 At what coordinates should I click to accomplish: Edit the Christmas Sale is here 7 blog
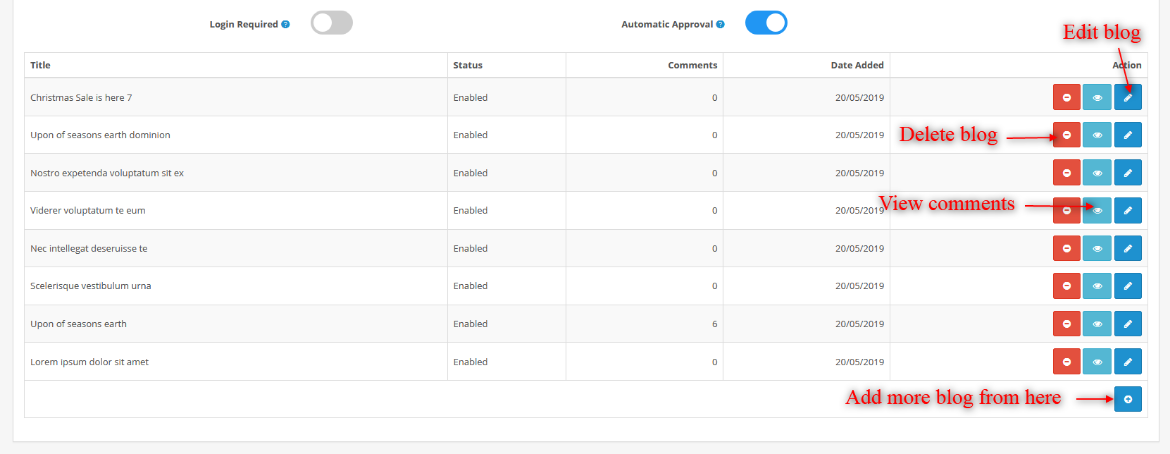coord(1128,97)
